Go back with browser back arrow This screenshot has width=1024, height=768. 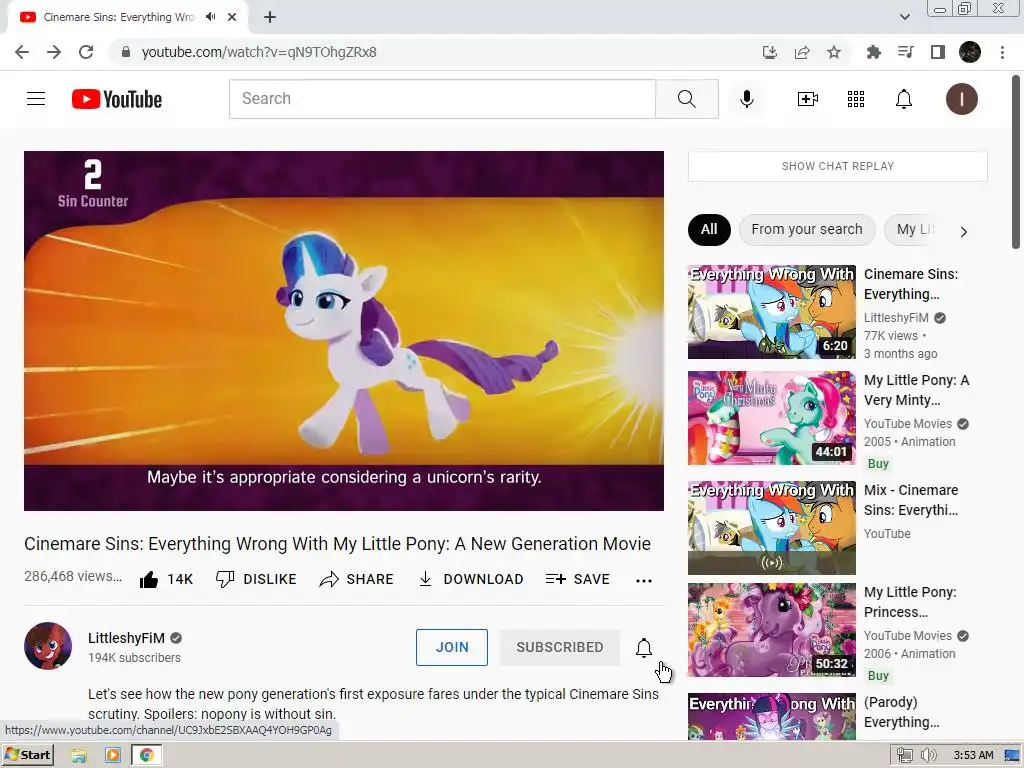pyautogui.click(x=22, y=52)
